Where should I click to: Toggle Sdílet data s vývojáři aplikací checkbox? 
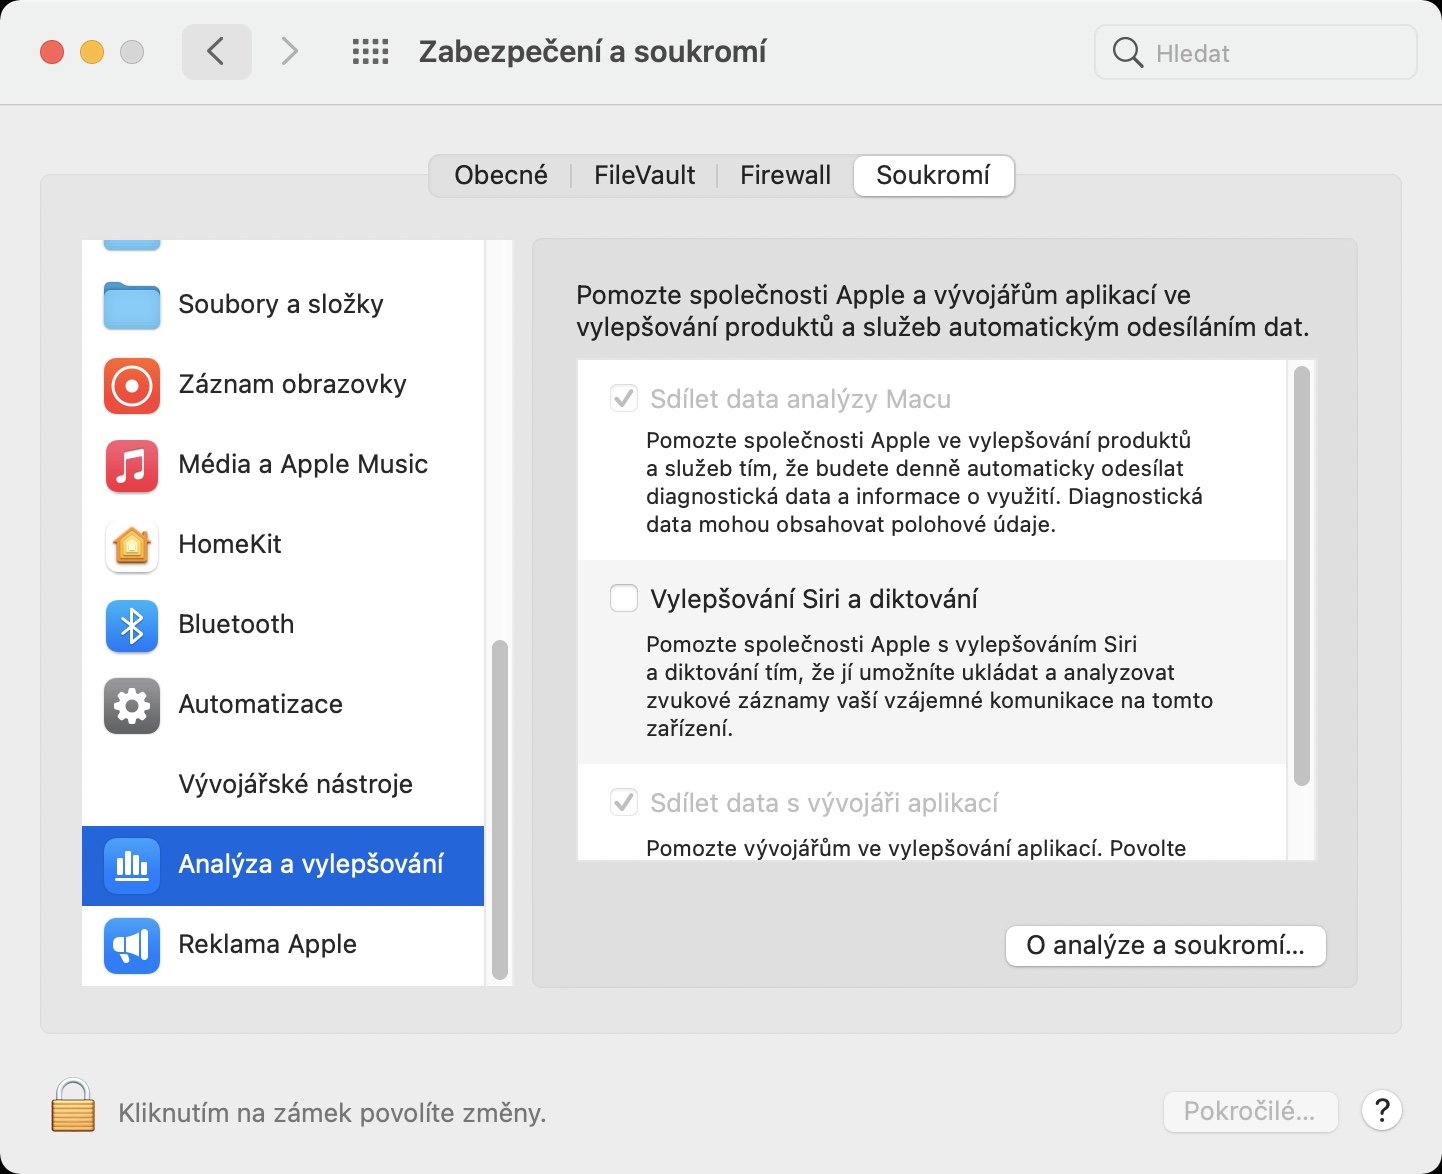click(x=624, y=802)
